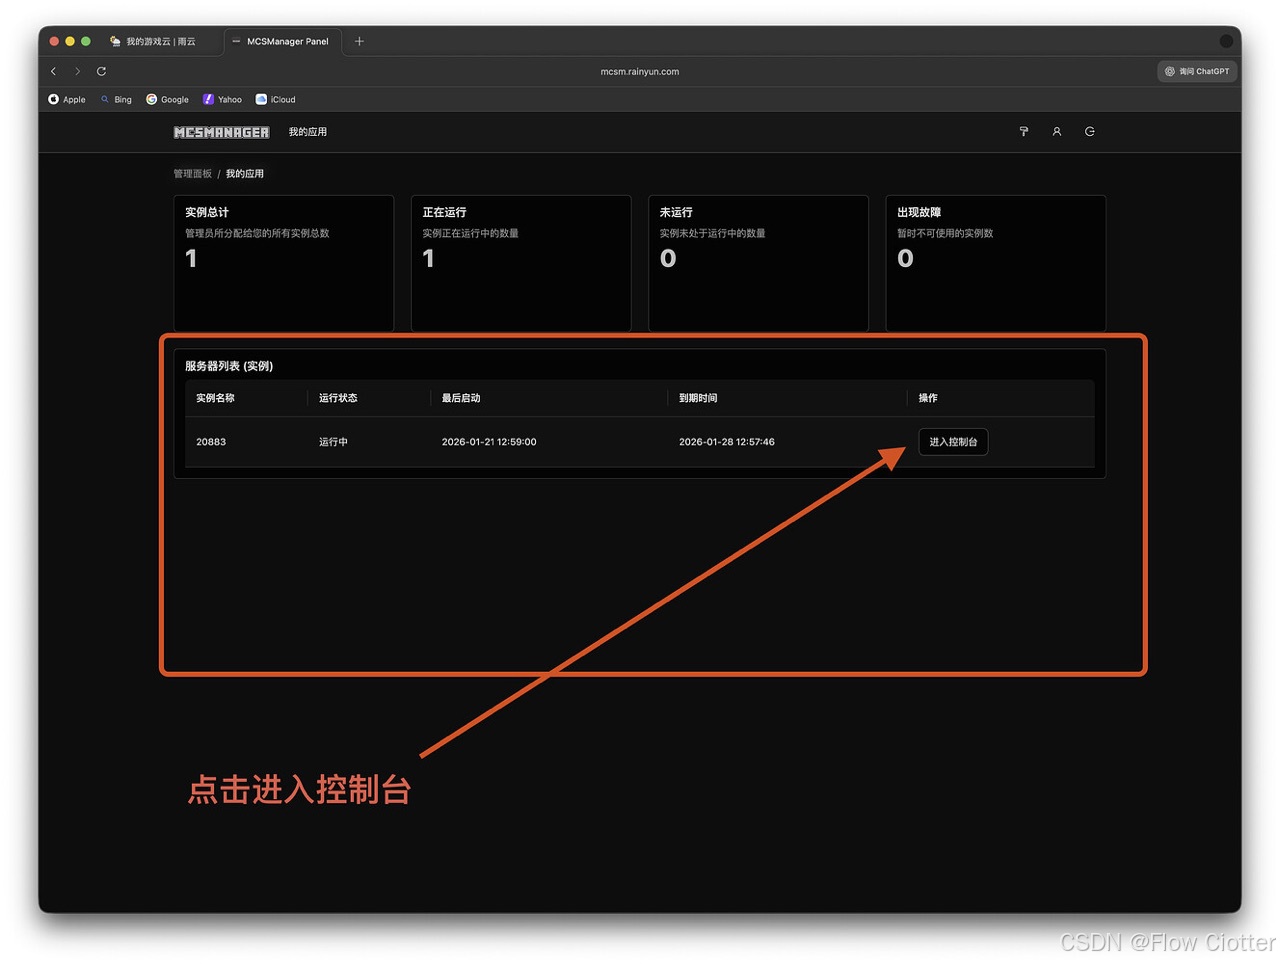This screenshot has height=964, width=1280.
Task: Click 我的应用 in the breadcrumb
Action: click(245, 174)
